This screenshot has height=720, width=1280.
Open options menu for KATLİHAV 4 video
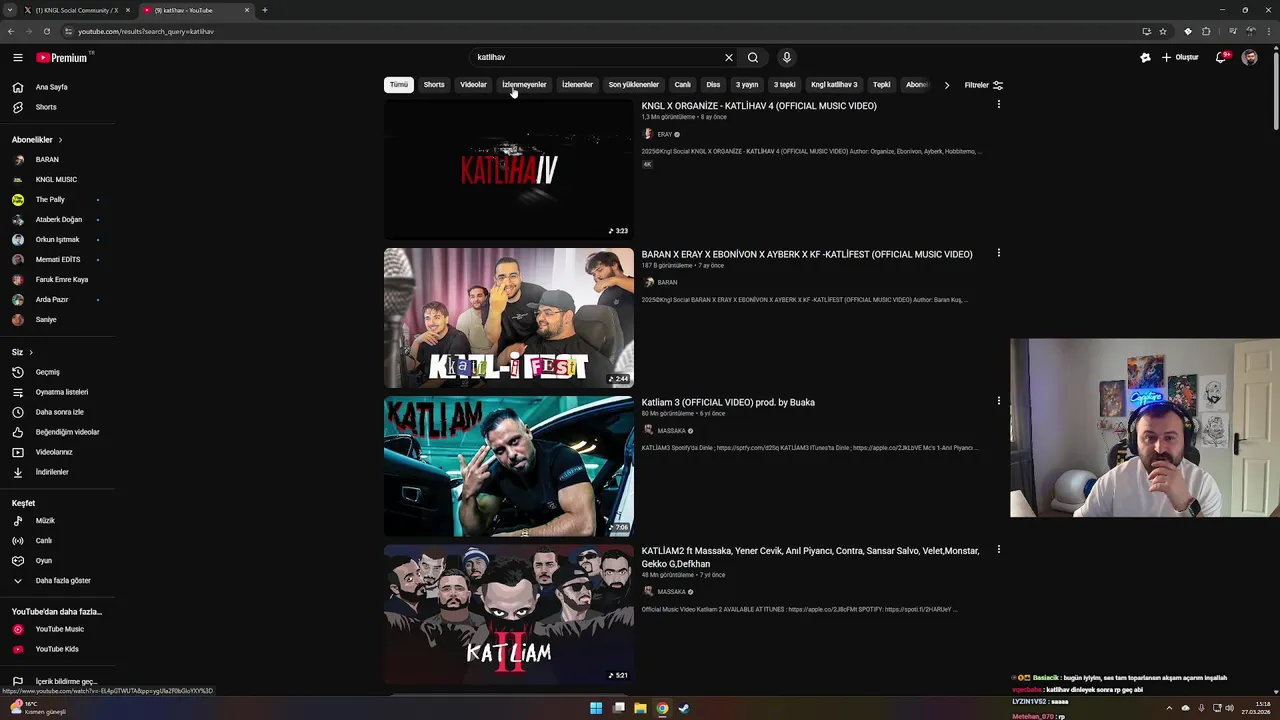[x=998, y=105]
